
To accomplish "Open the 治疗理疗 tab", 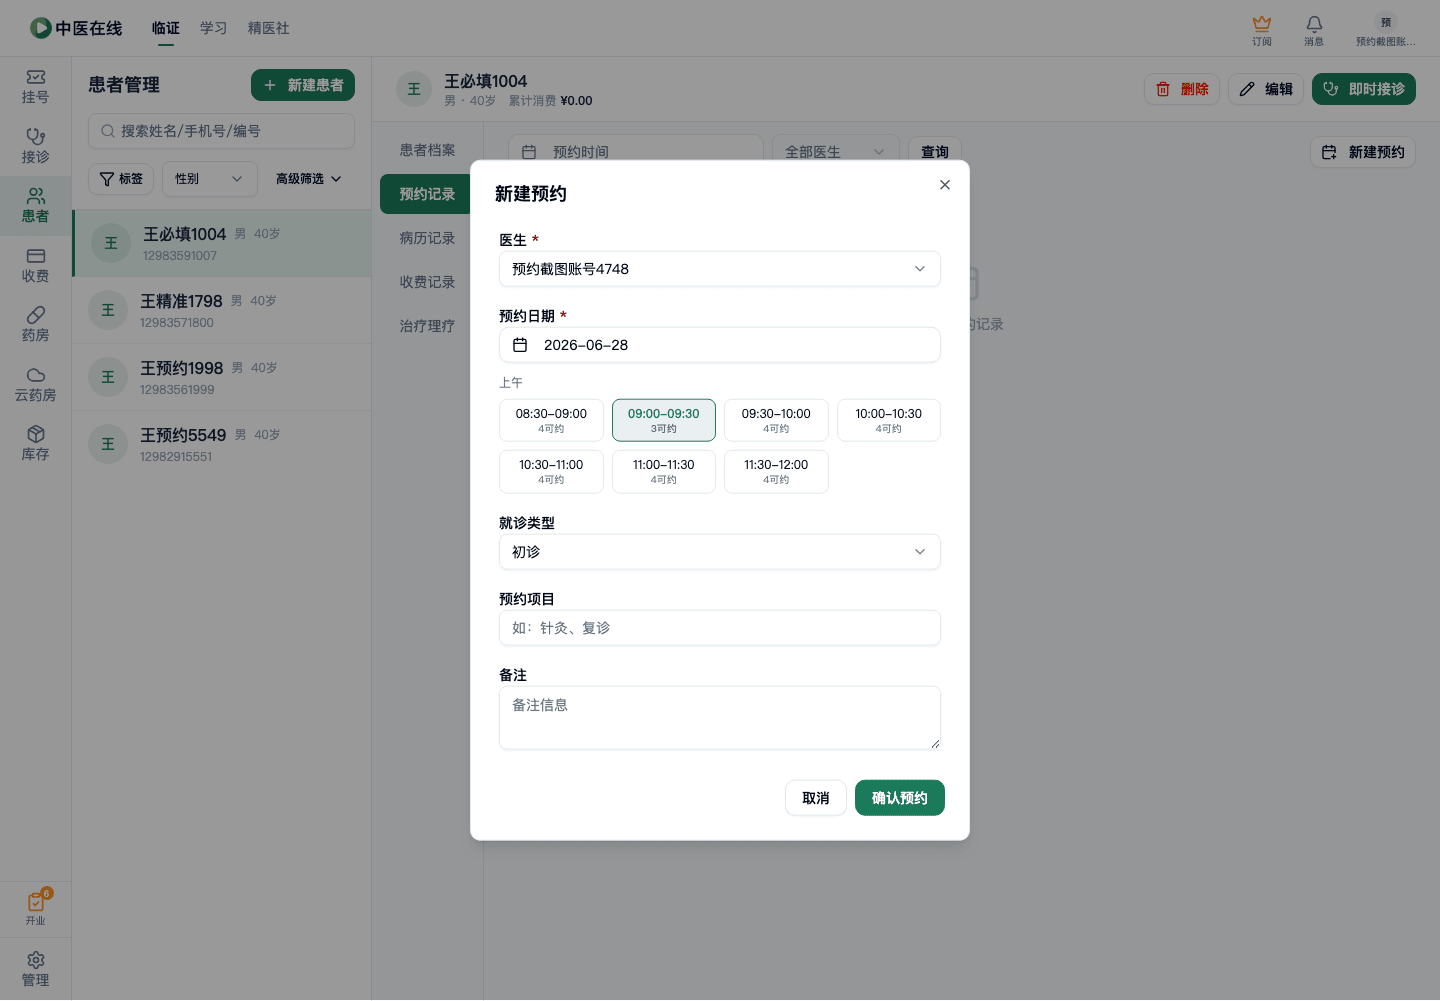I will 427,326.
